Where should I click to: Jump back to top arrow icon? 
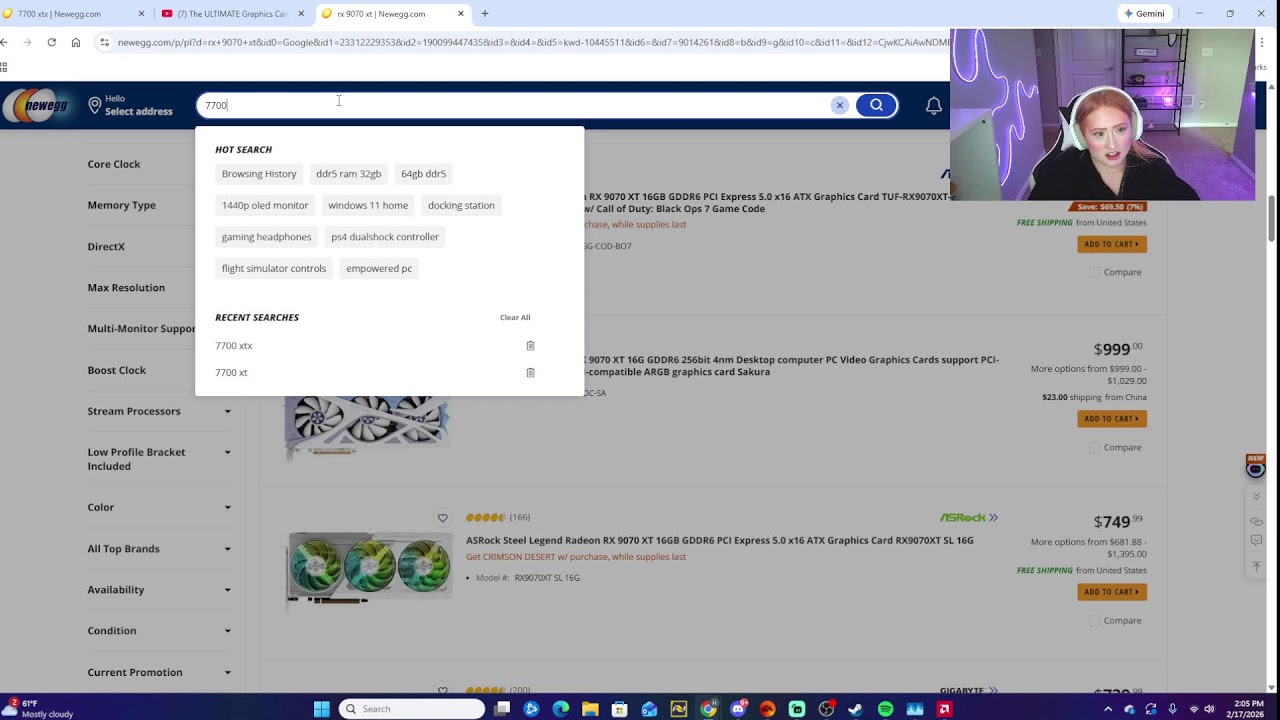(x=1256, y=567)
